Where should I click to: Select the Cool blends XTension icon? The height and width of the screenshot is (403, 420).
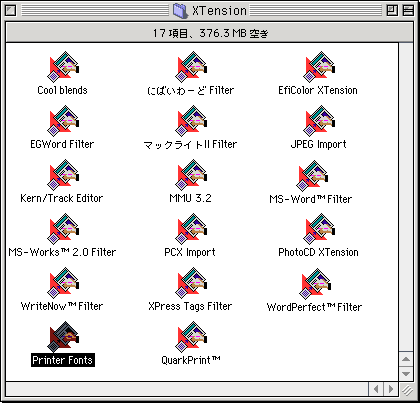63,67
